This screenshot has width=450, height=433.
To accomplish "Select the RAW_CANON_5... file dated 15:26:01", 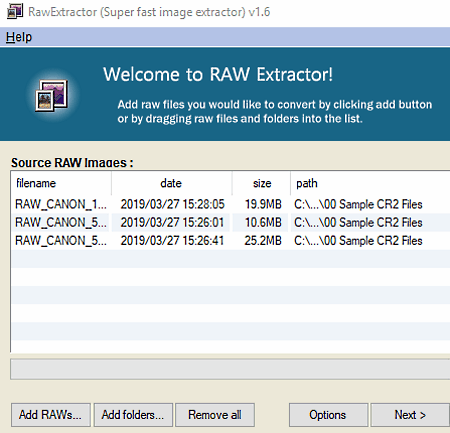I will [x=231, y=222].
